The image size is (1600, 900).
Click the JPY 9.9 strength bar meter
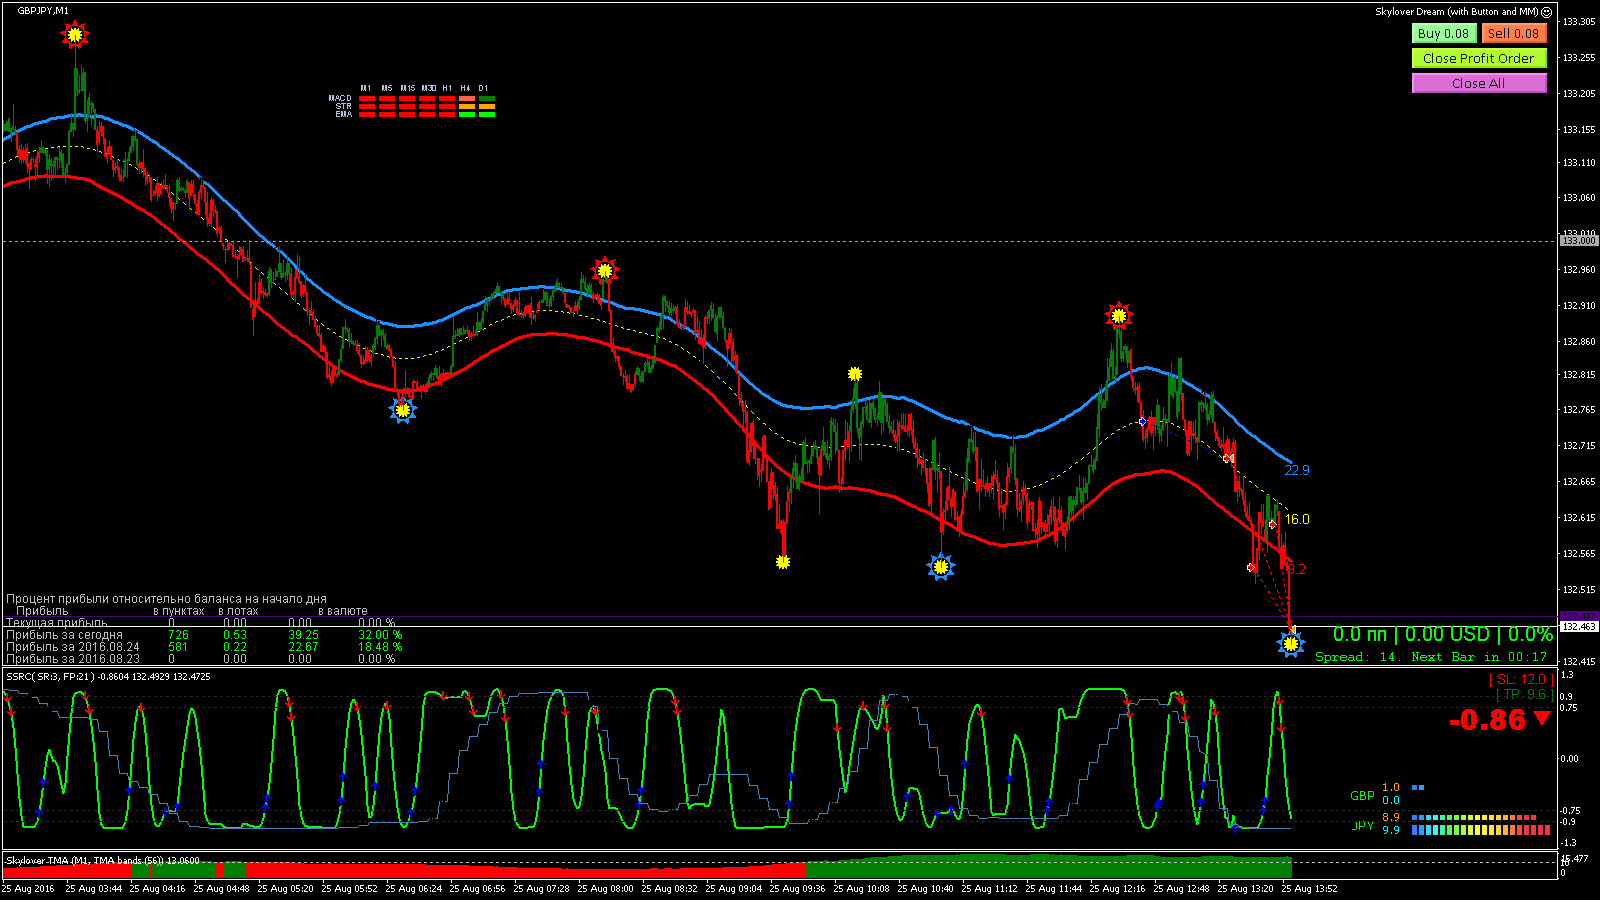click(1481, 830)
